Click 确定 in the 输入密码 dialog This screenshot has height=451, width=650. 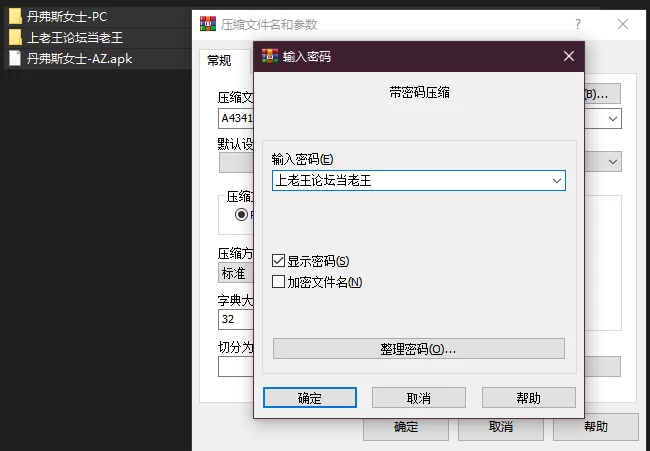(310, 398)
